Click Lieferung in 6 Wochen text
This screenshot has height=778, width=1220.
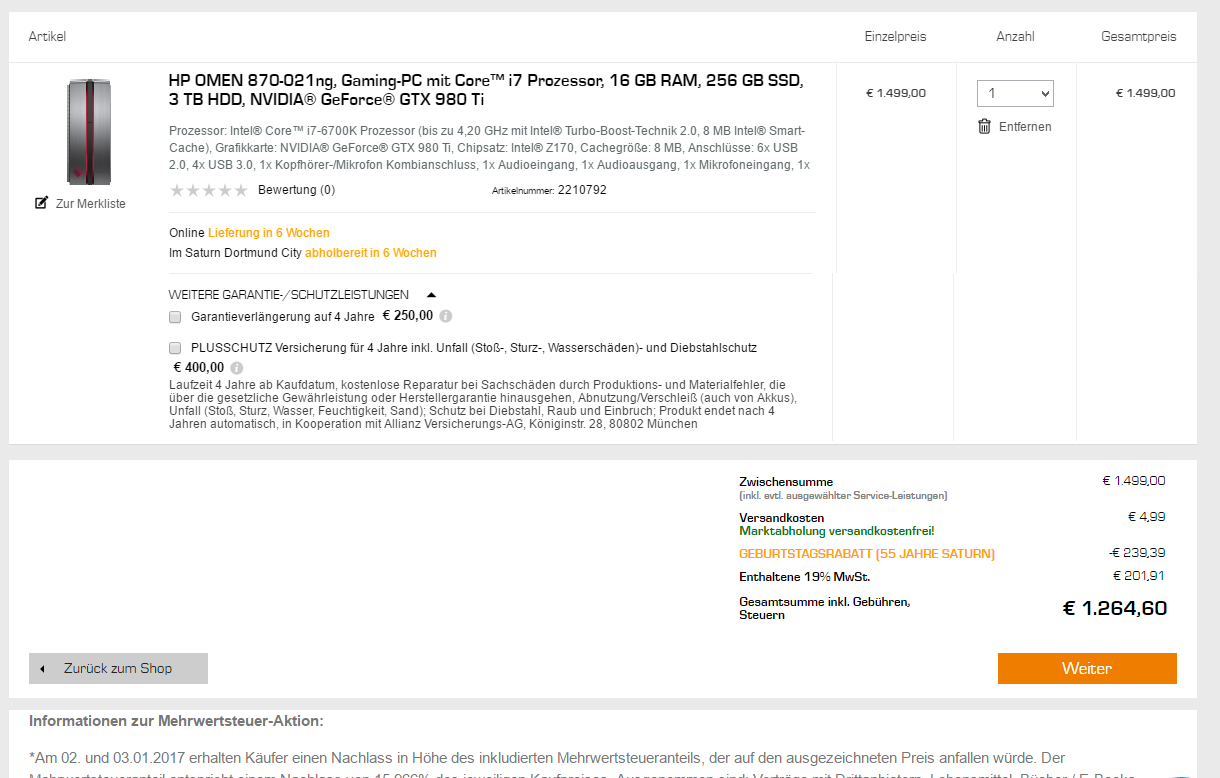[x=269, y=233]
